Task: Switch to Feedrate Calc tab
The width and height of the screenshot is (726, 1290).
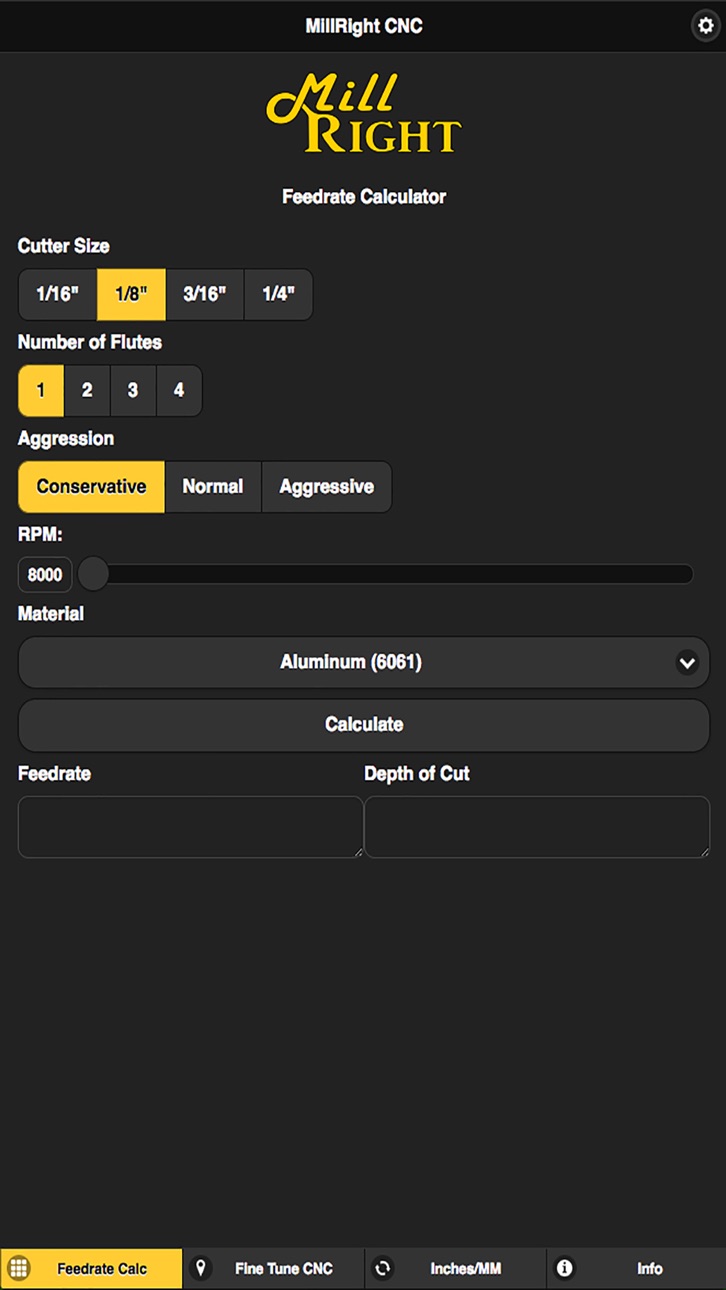Action: pos(91,1268)
